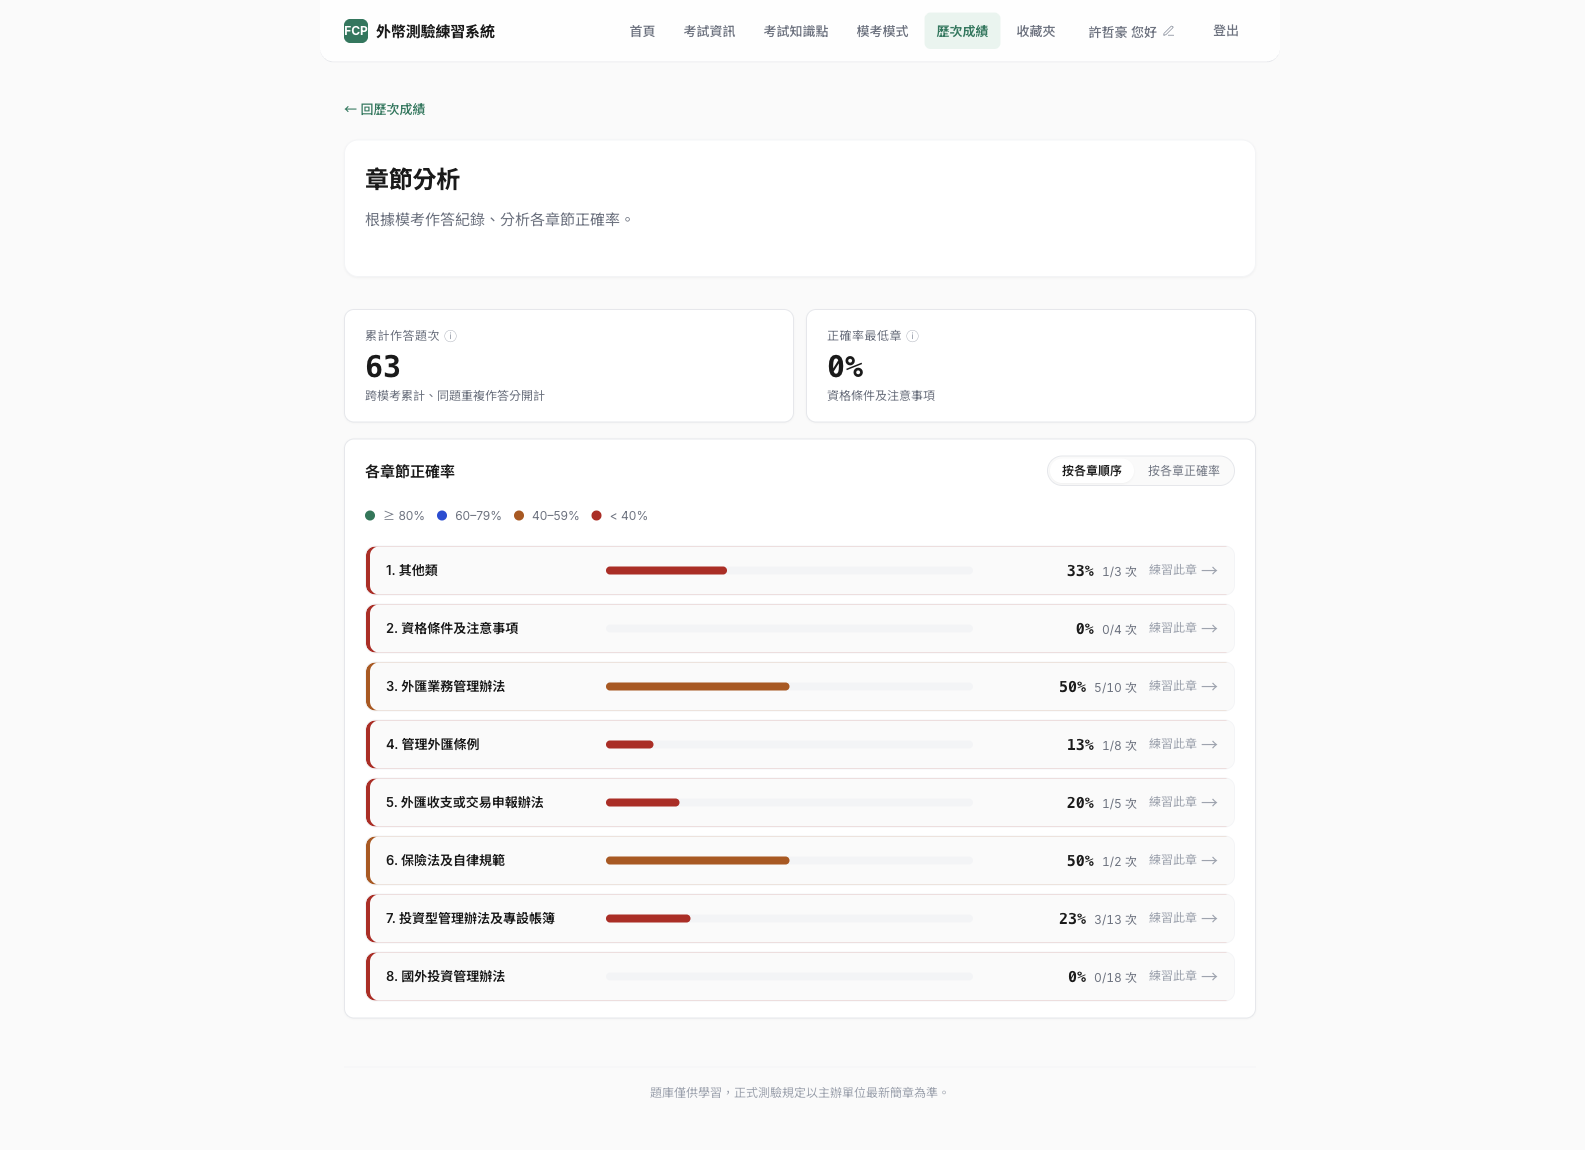The image size is (1585, 1150).
Task: Click progress bar for 保險法及自律規範
Action: point(789,861)
